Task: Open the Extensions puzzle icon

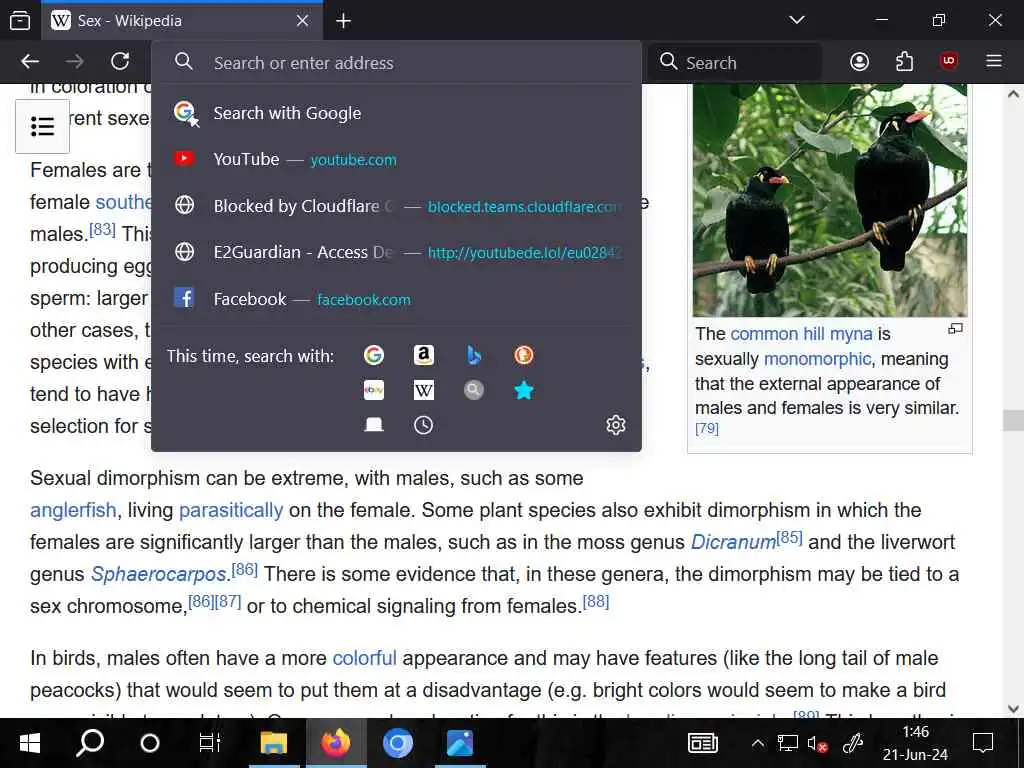Action: point(904,62)
